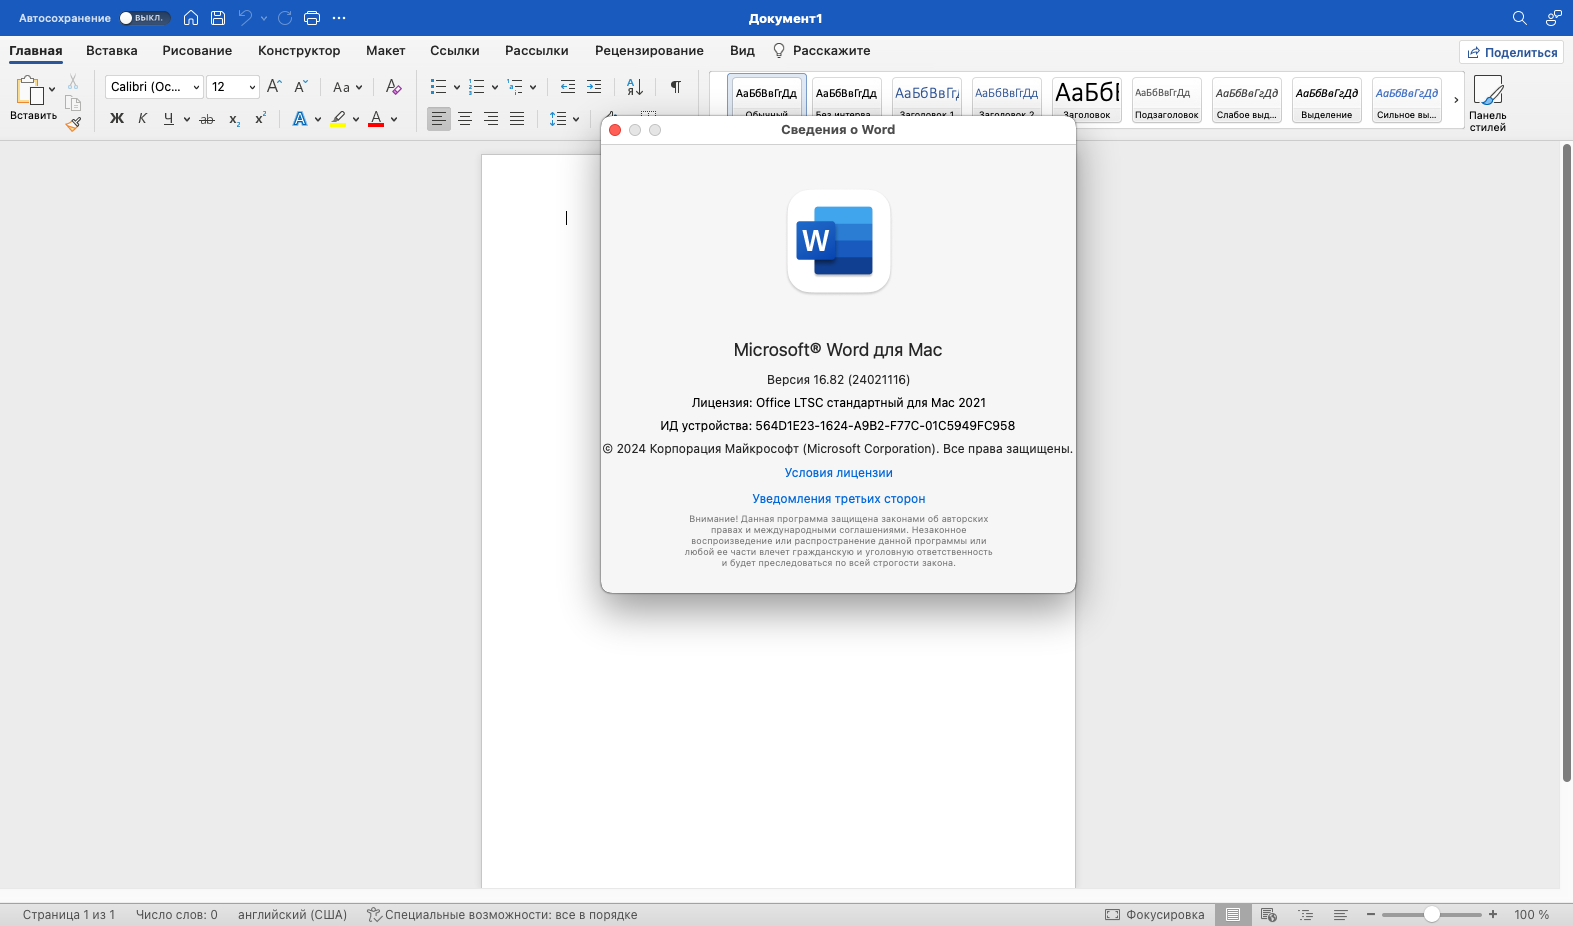The width and height of the screenshot is (1573, 926).
Task: Toggle the AutoSave switch
Action: pos(144,18)
